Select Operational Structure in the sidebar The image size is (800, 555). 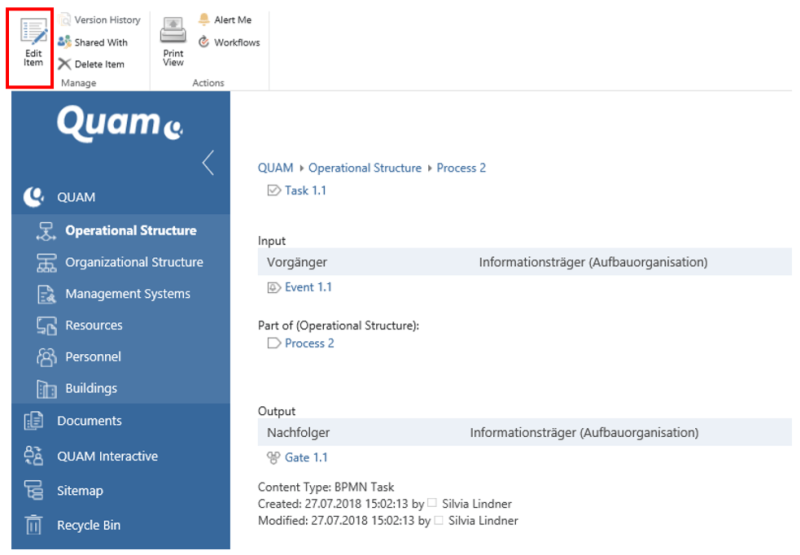pyautogui.click(x=130, y=230)
